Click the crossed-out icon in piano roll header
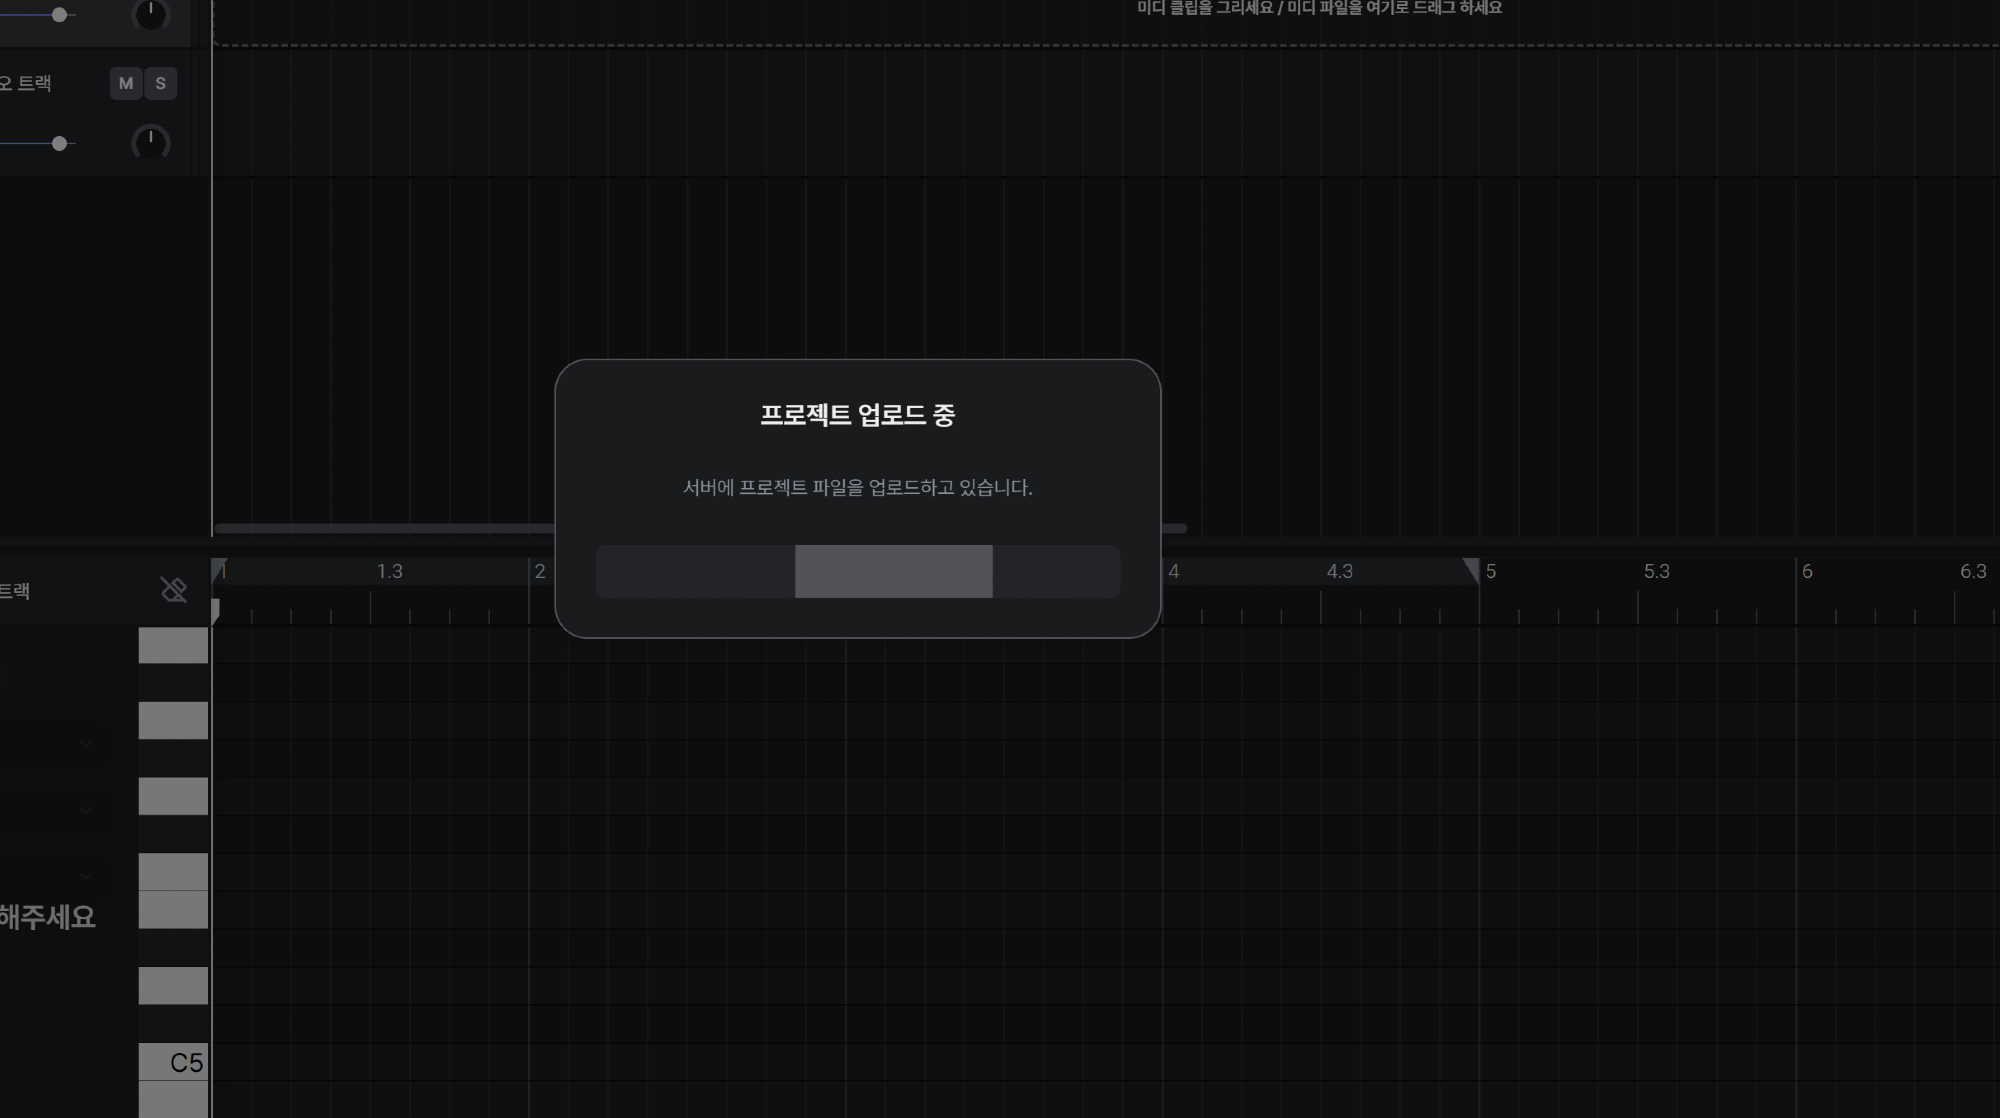Image resolution: width=2000 pixels, height=1118 pixels. pyautogui.click(x=174, y=590)
